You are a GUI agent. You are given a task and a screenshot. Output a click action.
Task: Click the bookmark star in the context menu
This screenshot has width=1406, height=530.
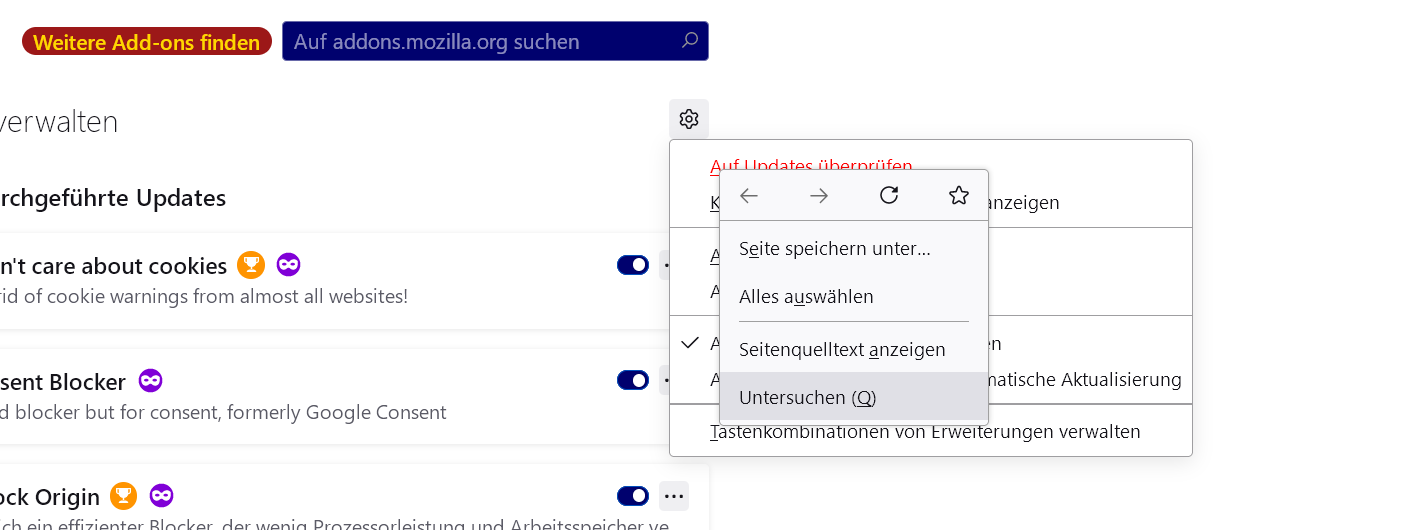[x=958, y=196]
